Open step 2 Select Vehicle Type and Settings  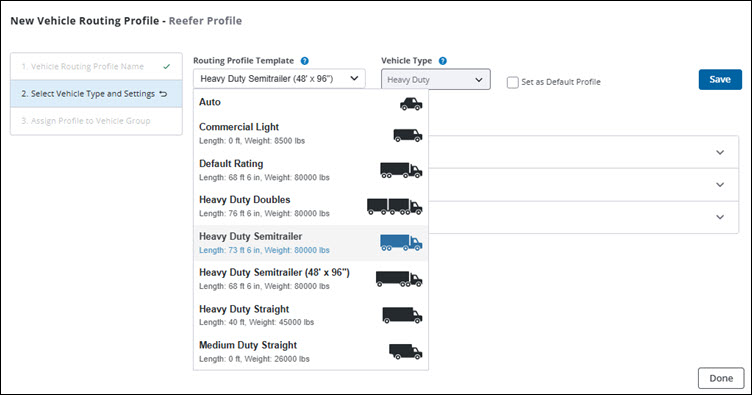point(96,94)
